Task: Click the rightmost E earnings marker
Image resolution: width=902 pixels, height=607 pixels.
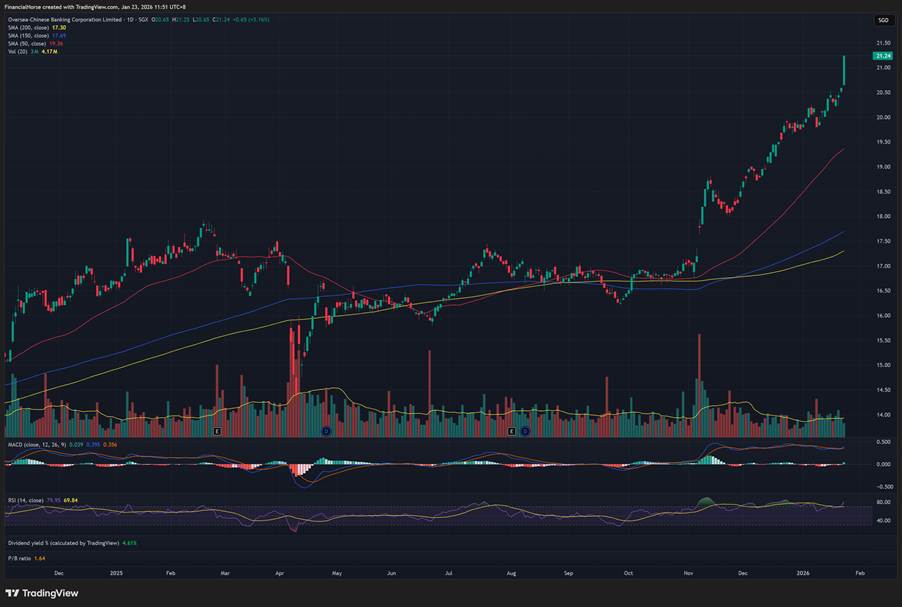Action: [x=512, y=430]
